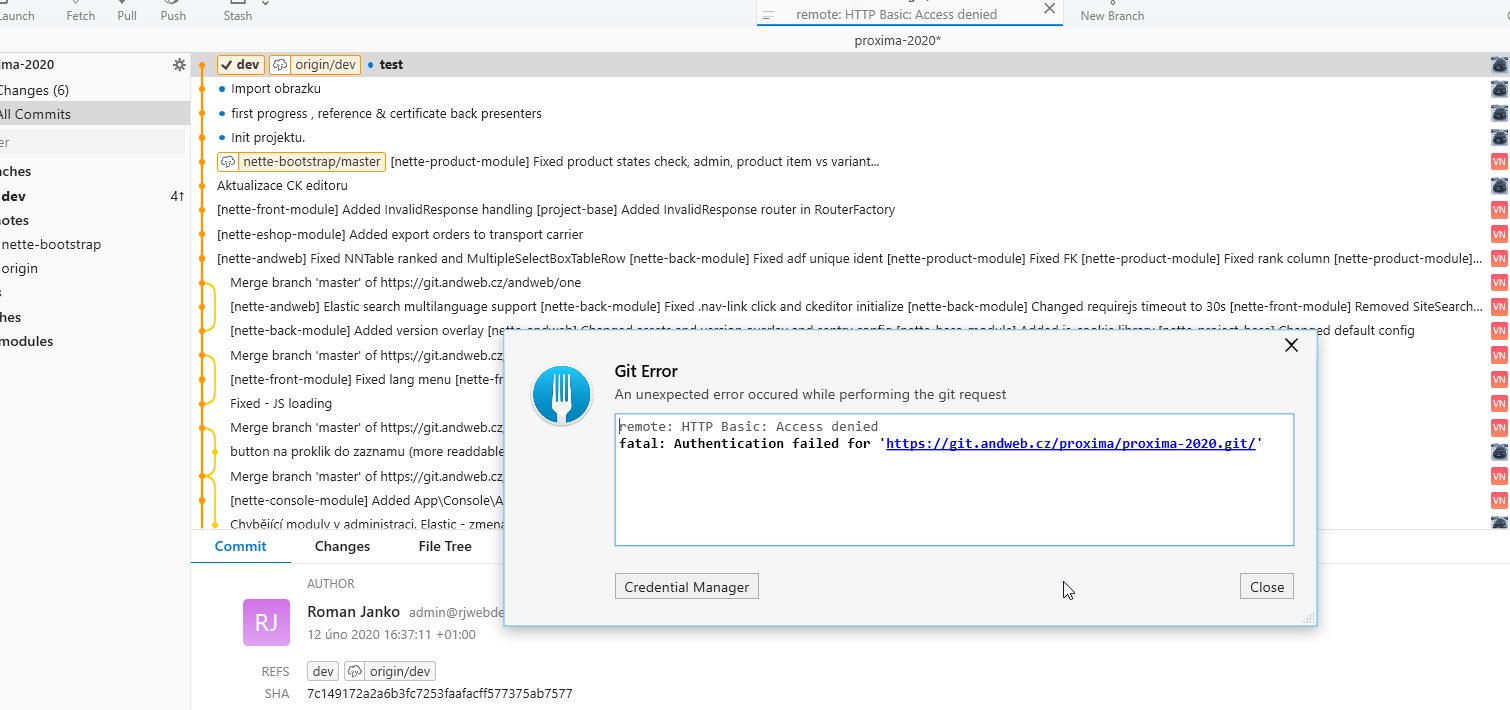The image size is (1510, 710).
Task: Click the SHA hash 7c149172a2a6b3fc...
Action: pos(440,694)
